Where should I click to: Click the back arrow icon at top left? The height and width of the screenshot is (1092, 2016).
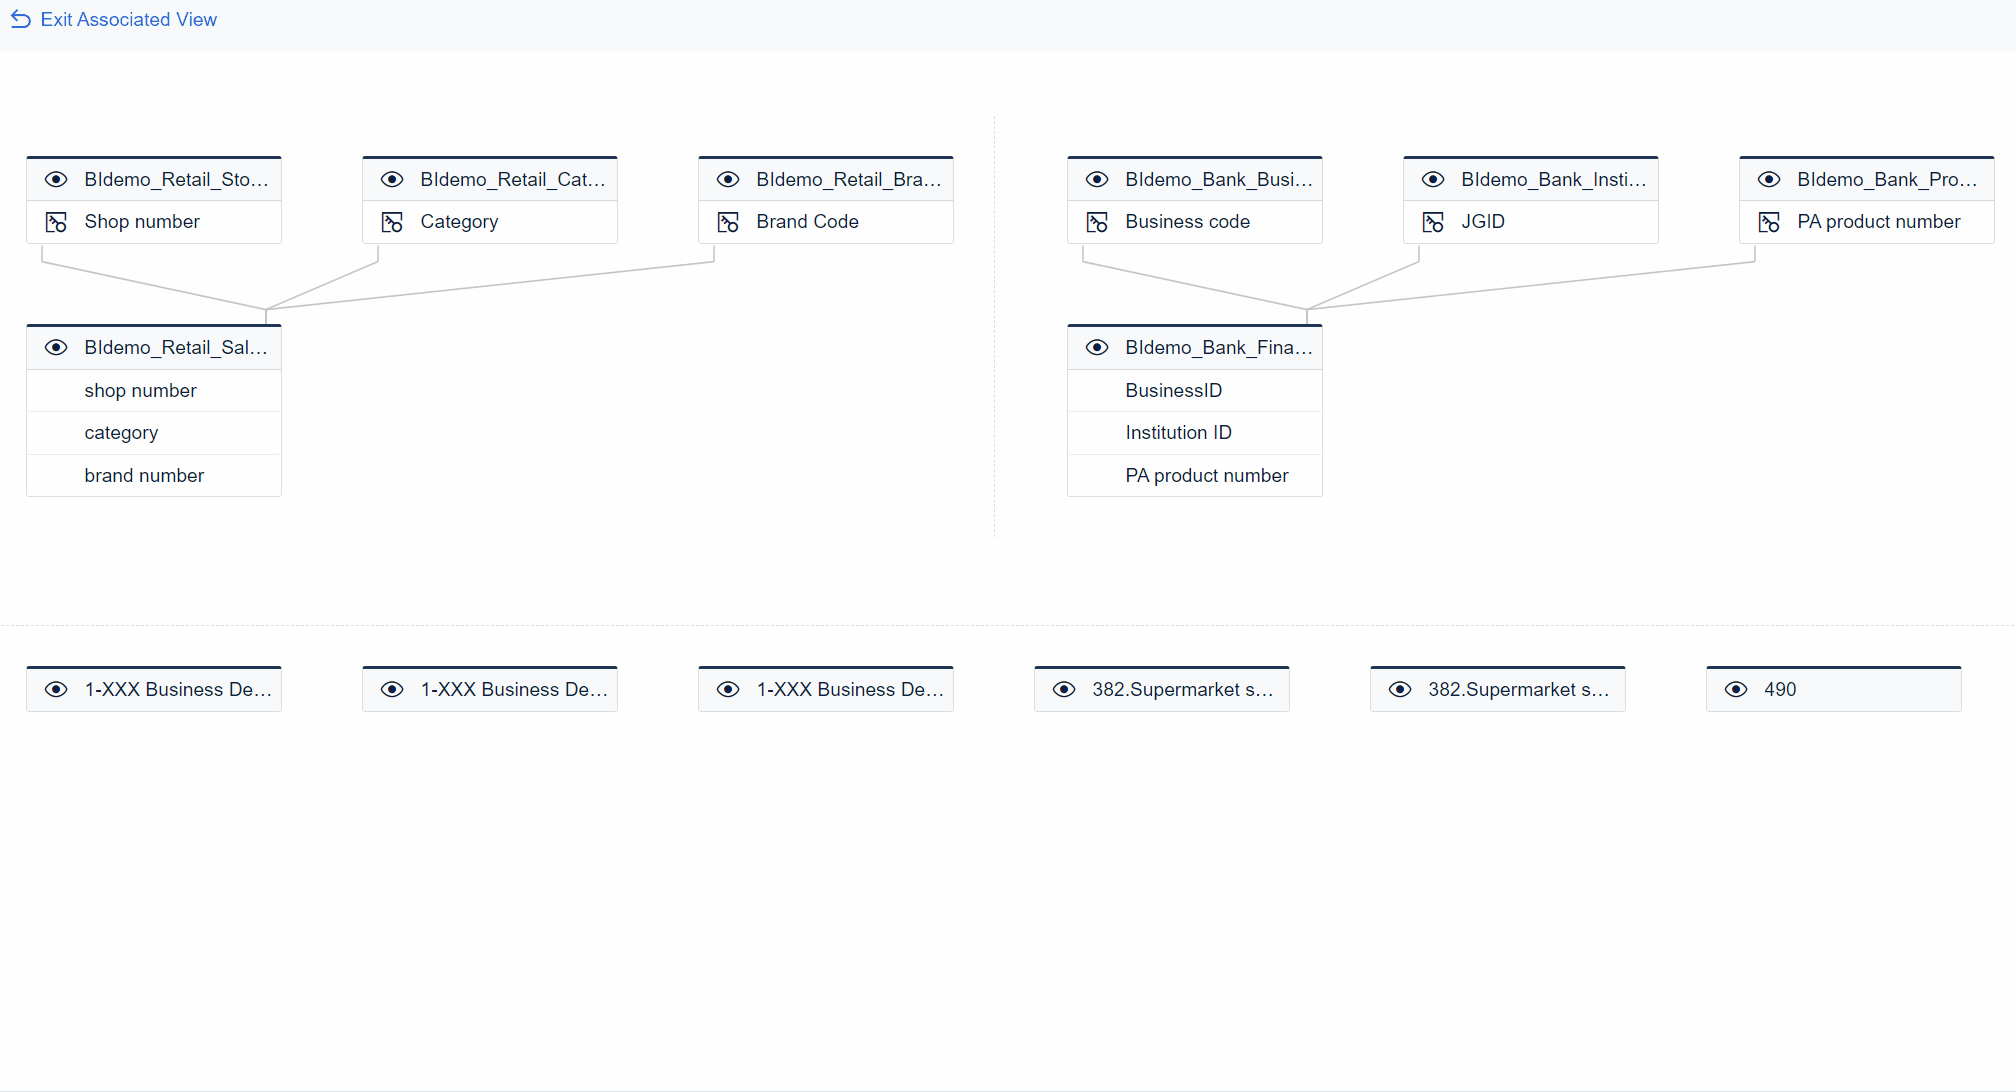click(20, 20)
